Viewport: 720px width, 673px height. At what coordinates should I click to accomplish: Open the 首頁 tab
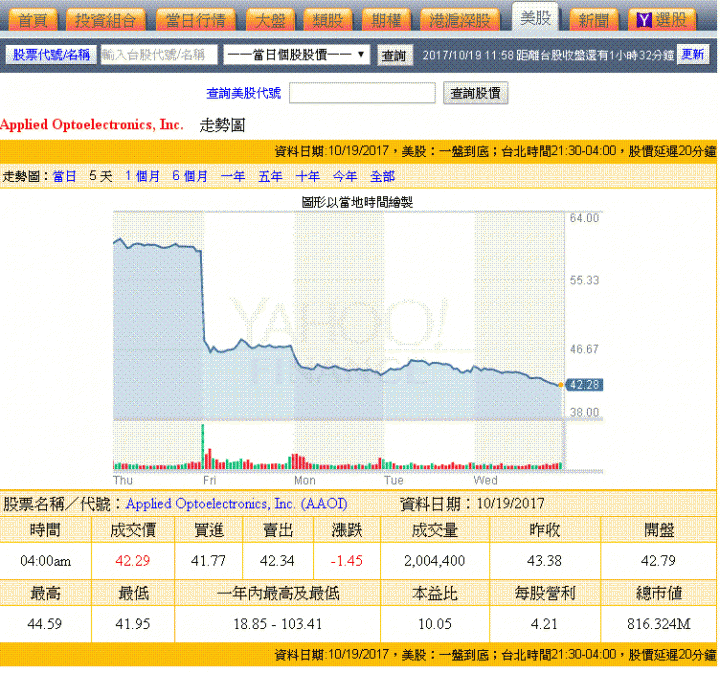32,21
